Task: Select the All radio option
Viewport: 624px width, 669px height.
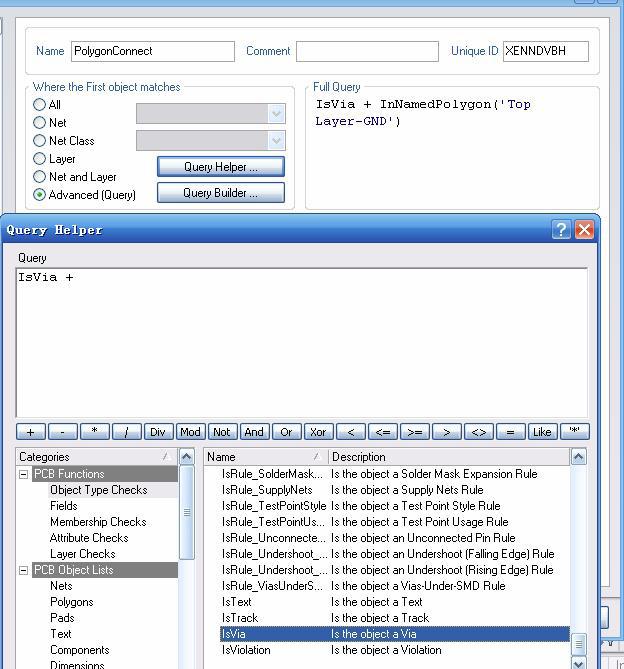Action: (x=39, y=105)
